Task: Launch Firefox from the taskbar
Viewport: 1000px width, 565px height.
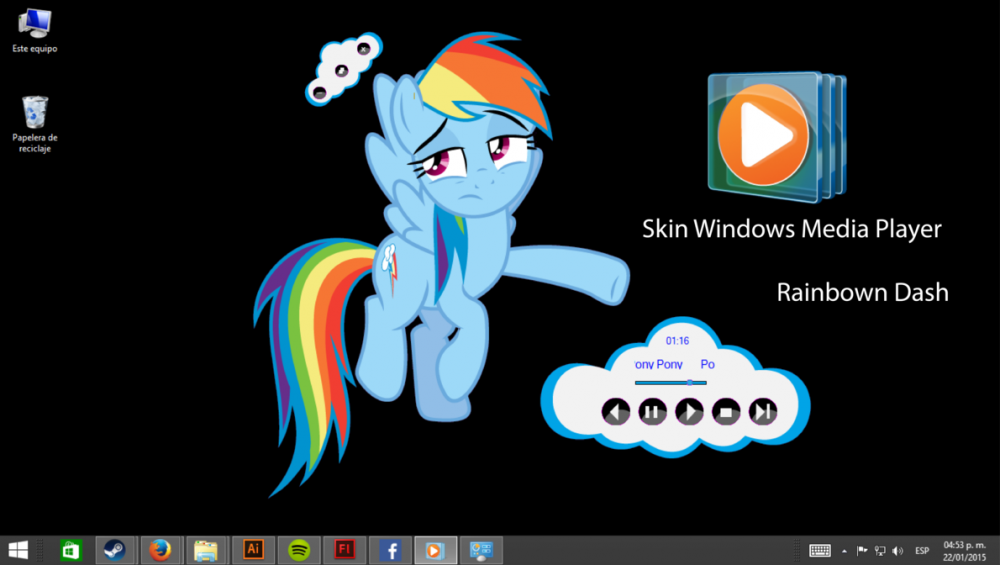Action: pos(160,550)
